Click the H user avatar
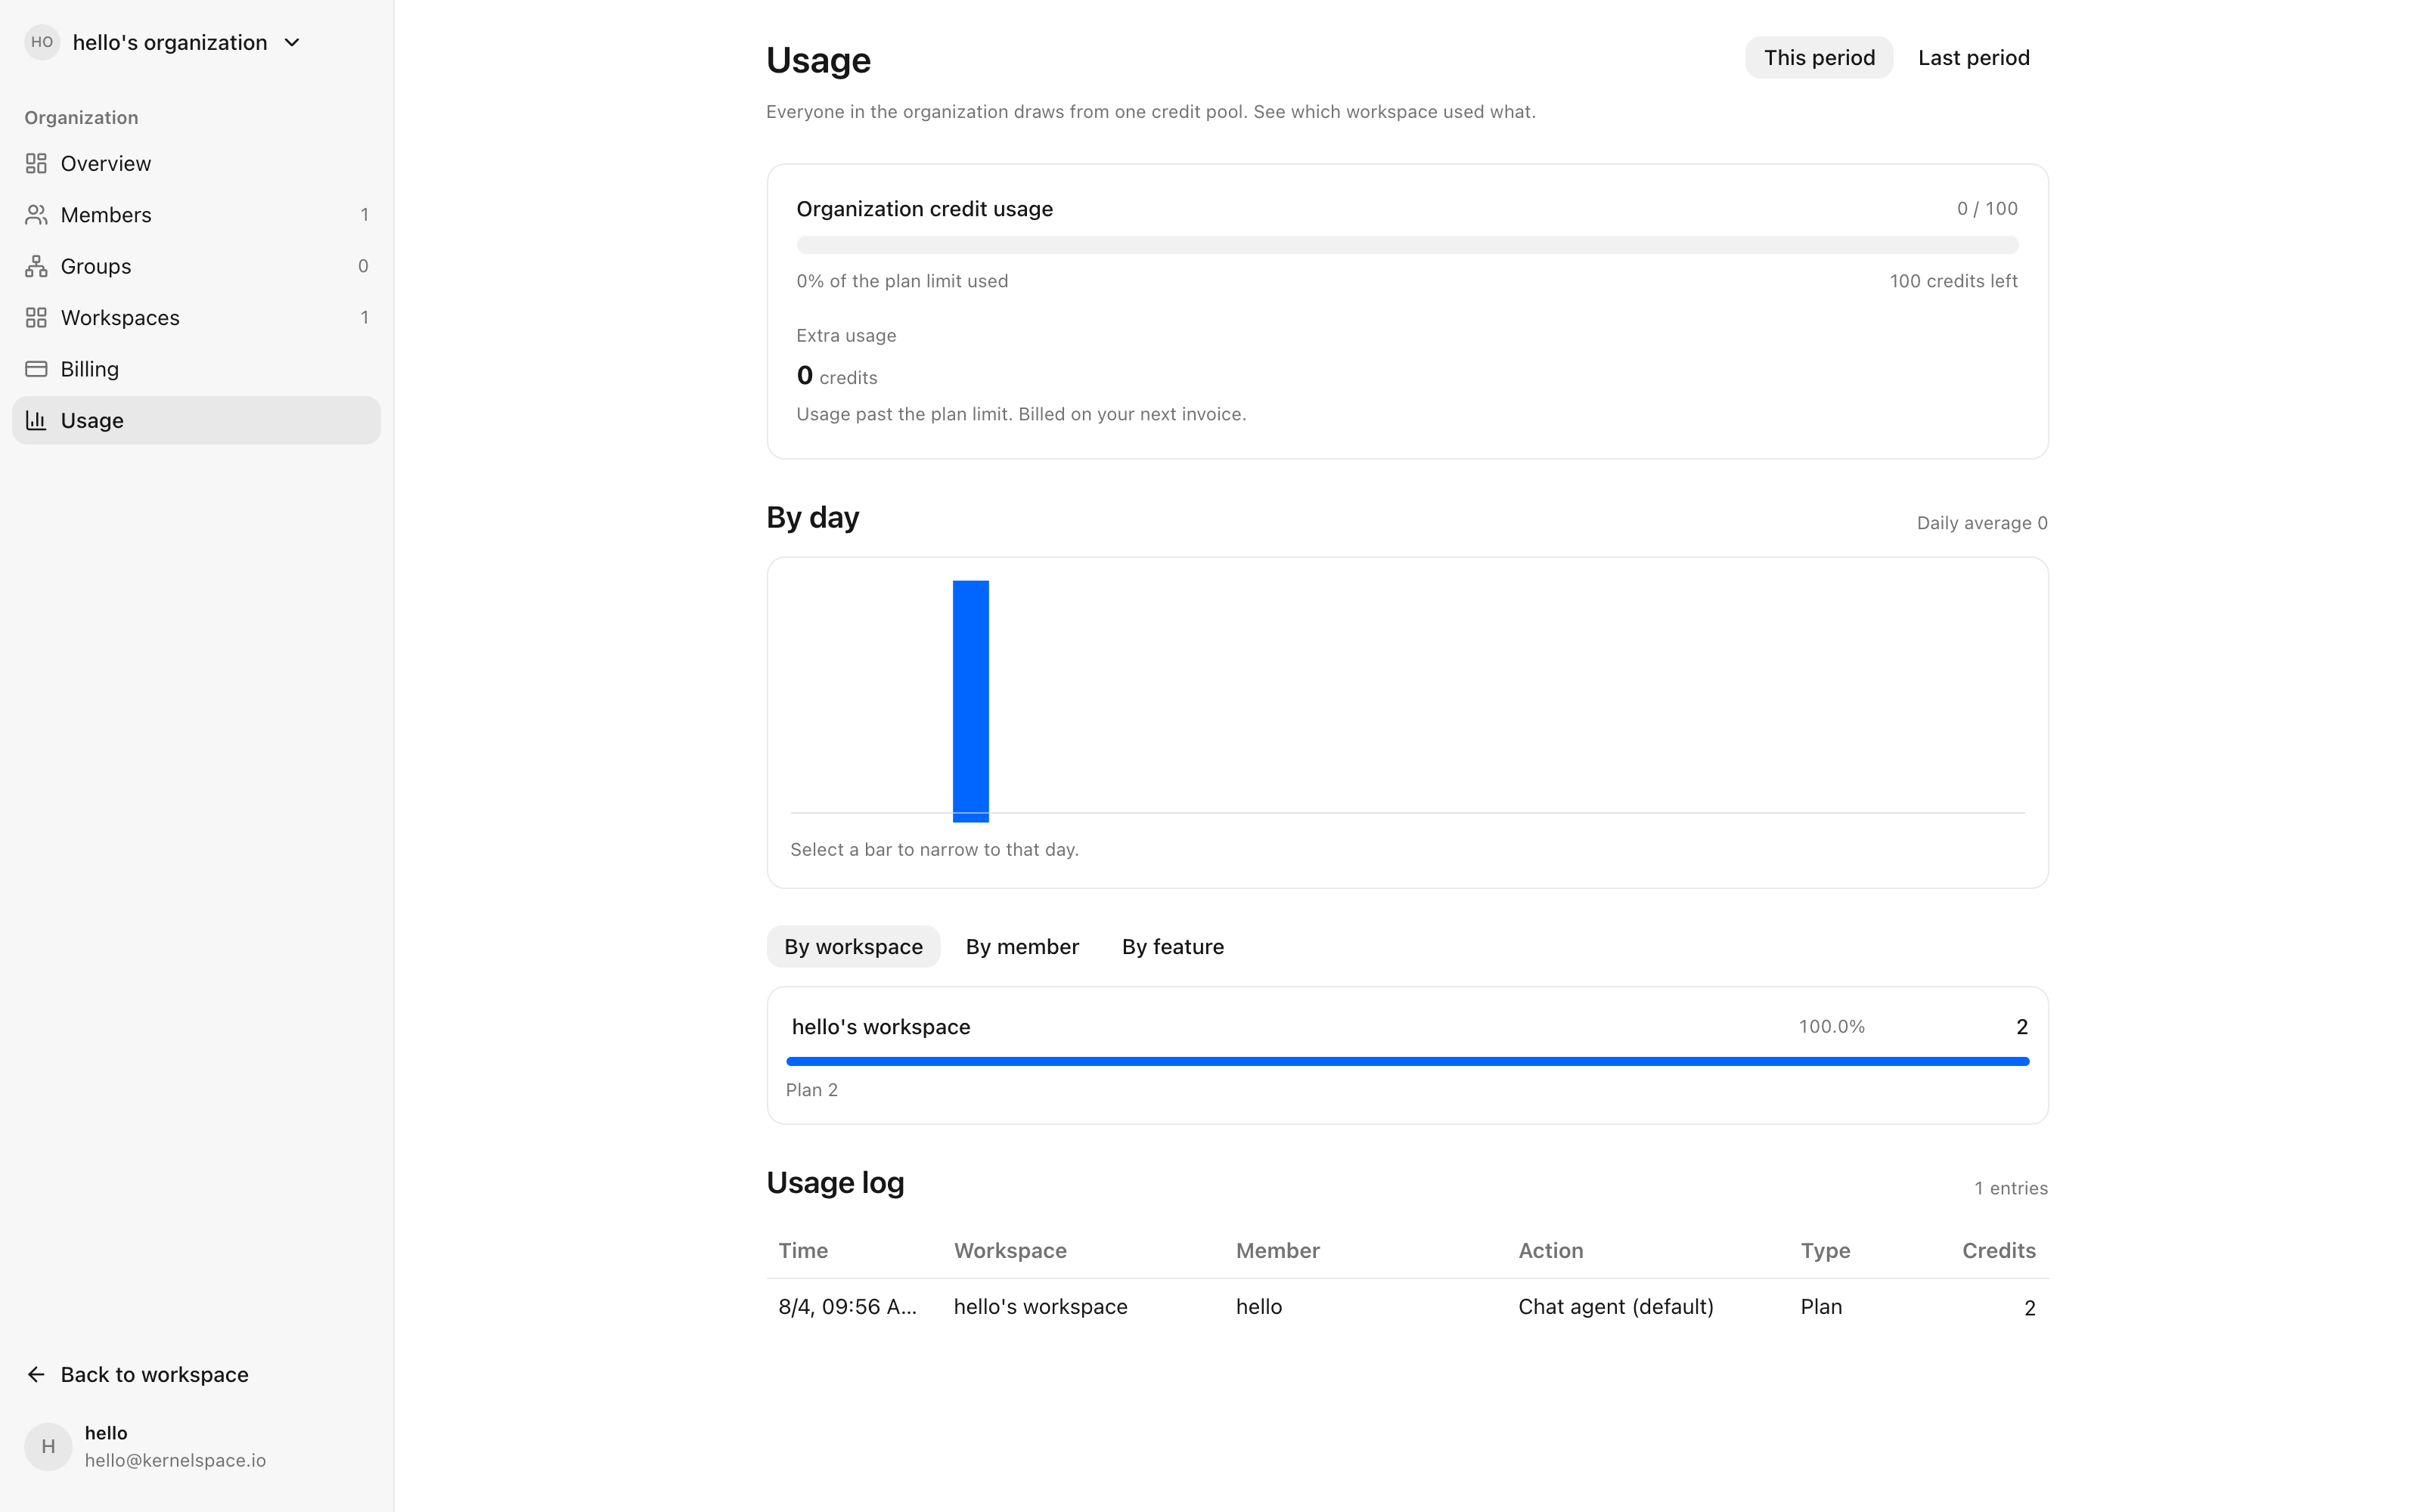The height and width of the screenshot is (1512, 2420). 48,1446
